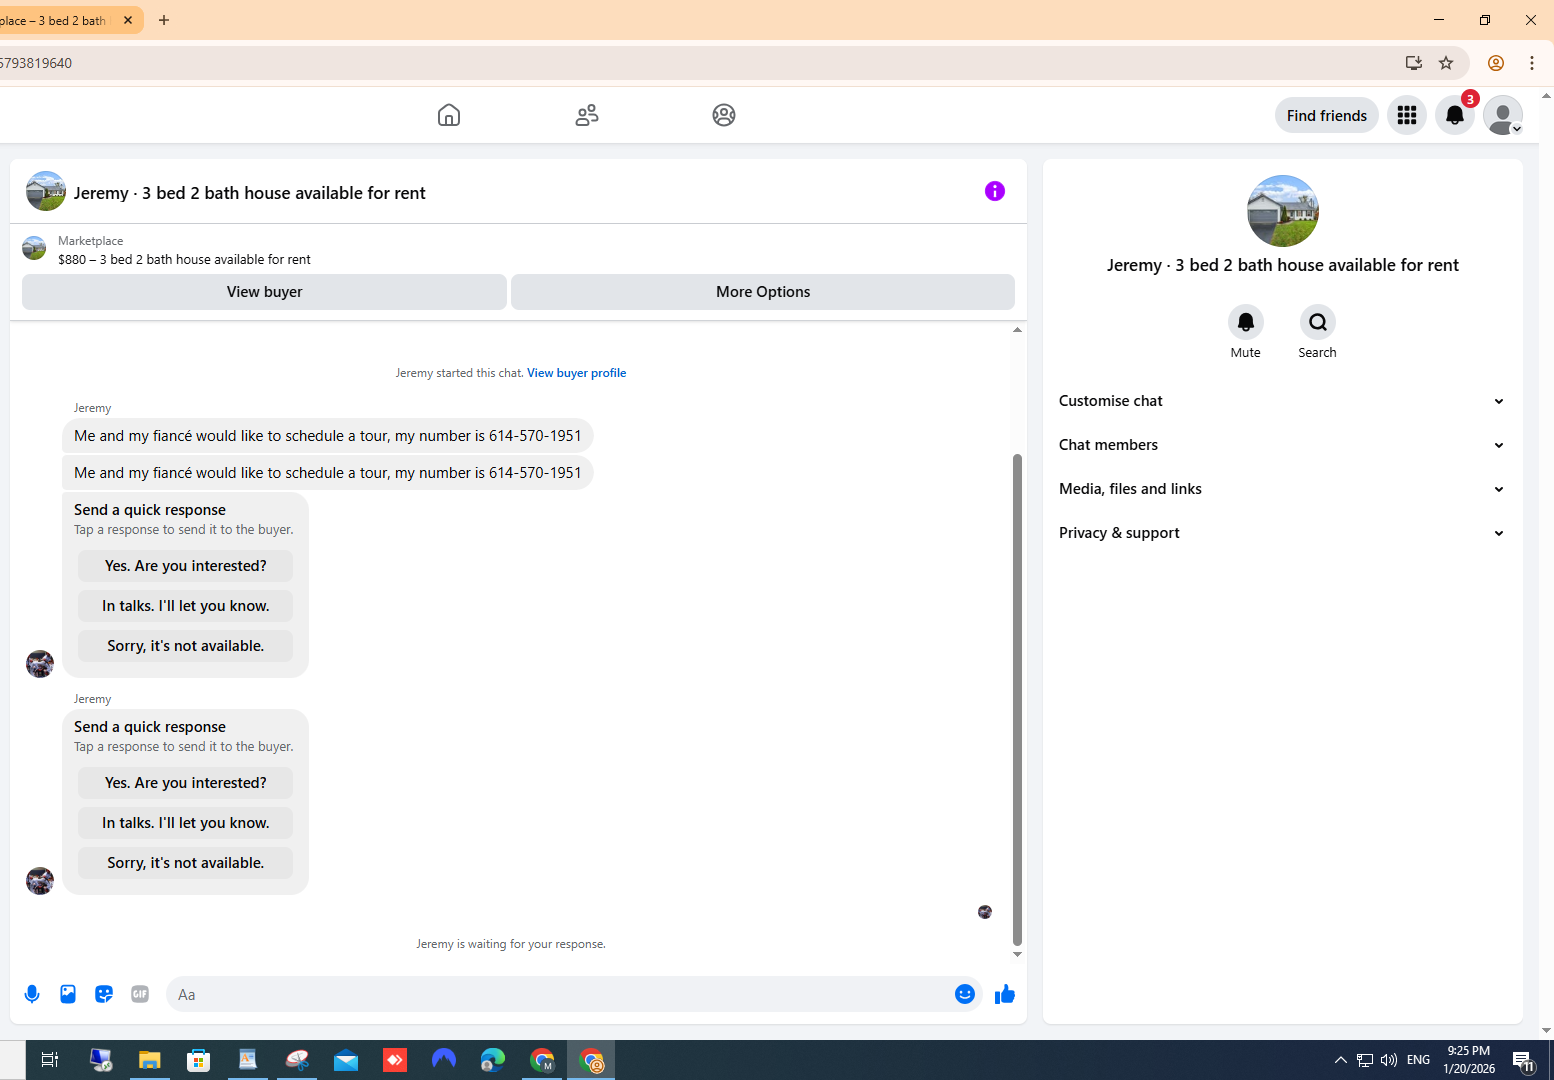Click the chat scrollbar down arrow
The height and width of the screenshot is (1080, 1554).
[1017, 954]
